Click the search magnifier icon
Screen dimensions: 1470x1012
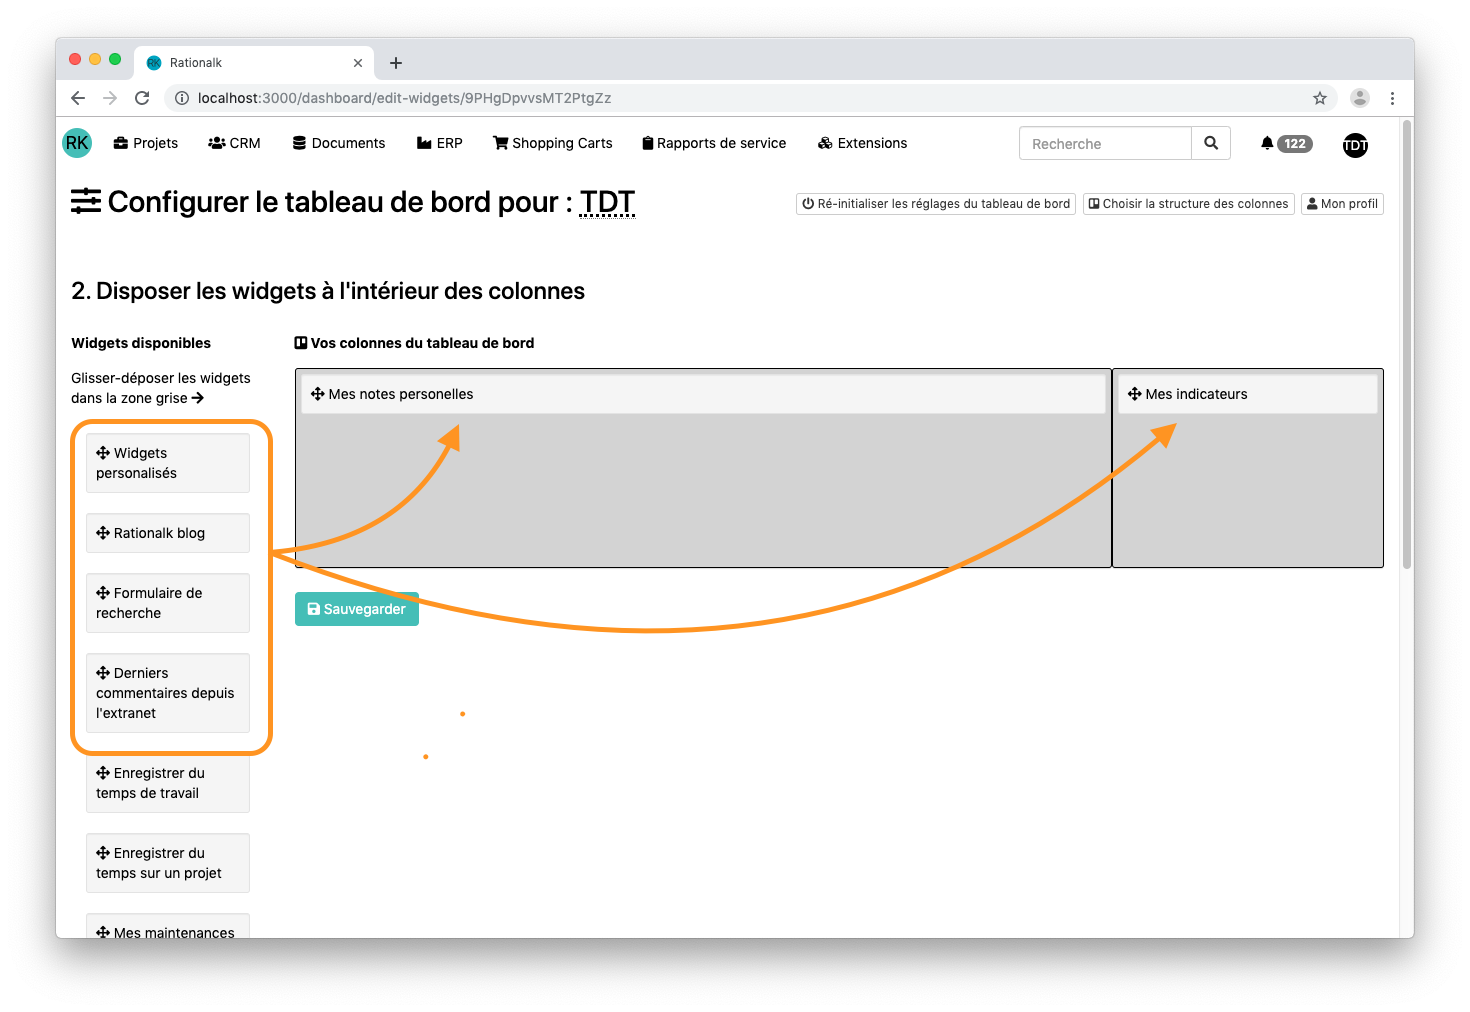point(1211,143)
